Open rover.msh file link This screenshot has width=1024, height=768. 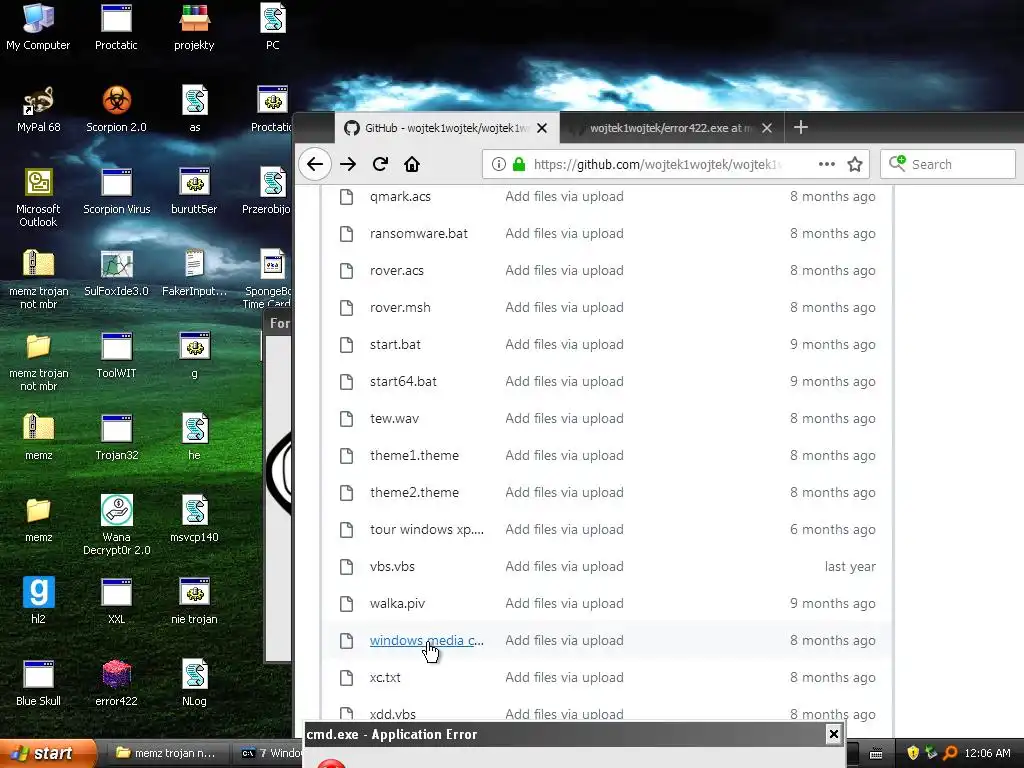[x=400, y=308]
